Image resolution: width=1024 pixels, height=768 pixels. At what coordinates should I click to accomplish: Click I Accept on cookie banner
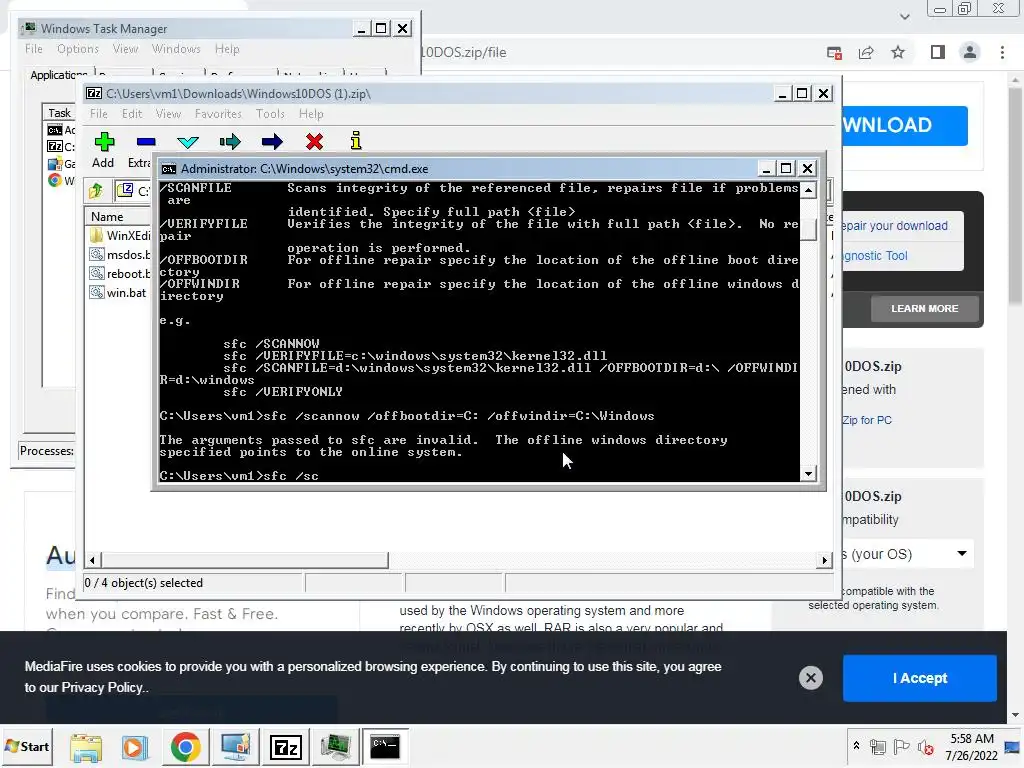[920, 678]
